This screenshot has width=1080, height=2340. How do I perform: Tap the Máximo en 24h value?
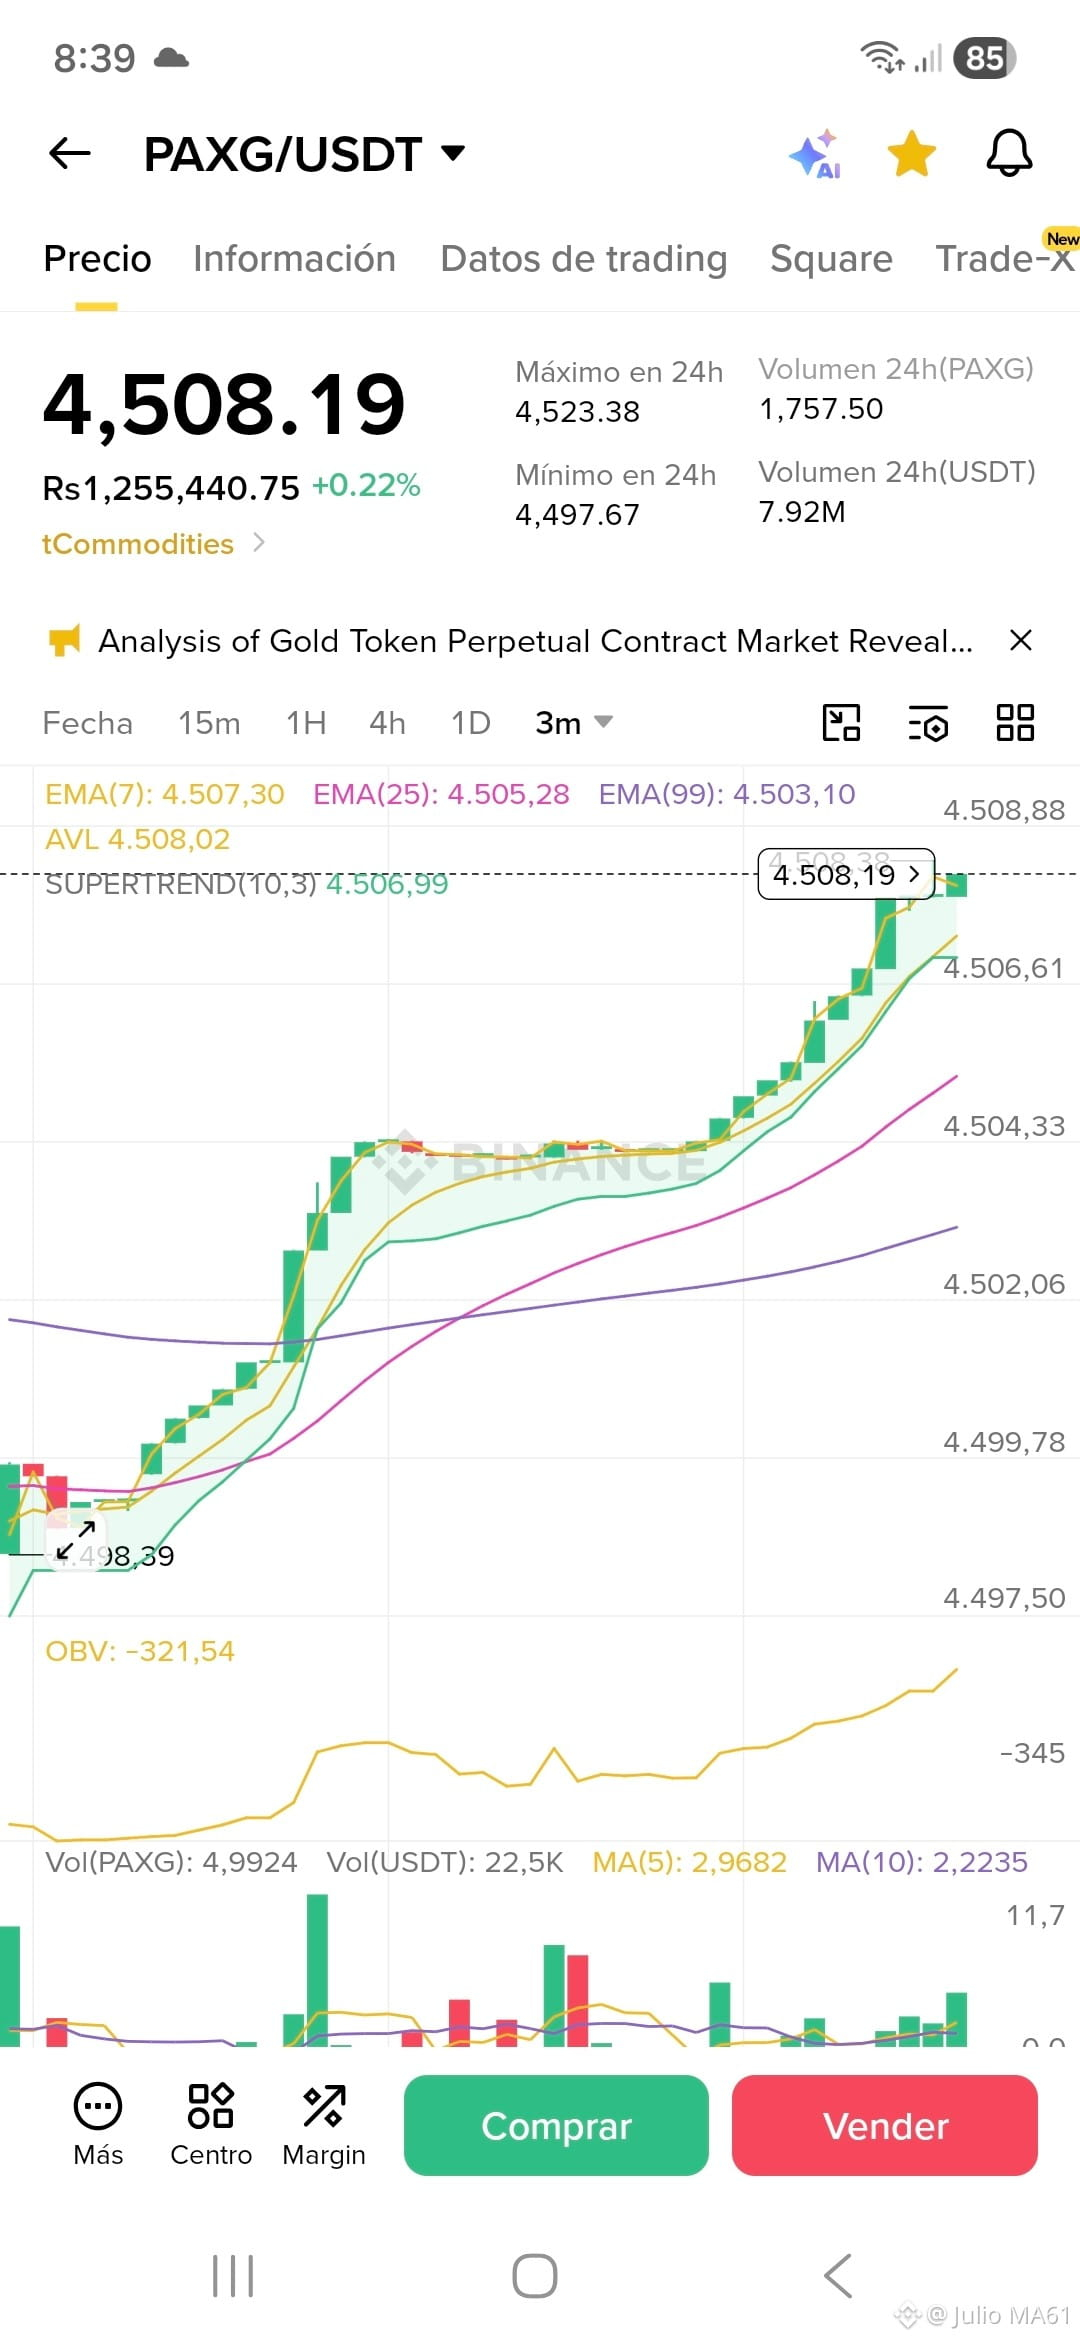tap(577, 412)
